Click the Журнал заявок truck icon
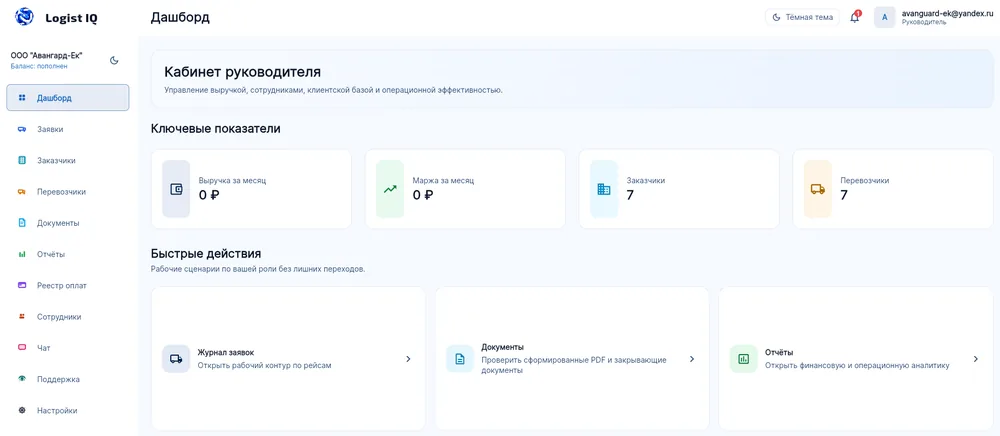 pyautogui.click(x=176, y=359)
